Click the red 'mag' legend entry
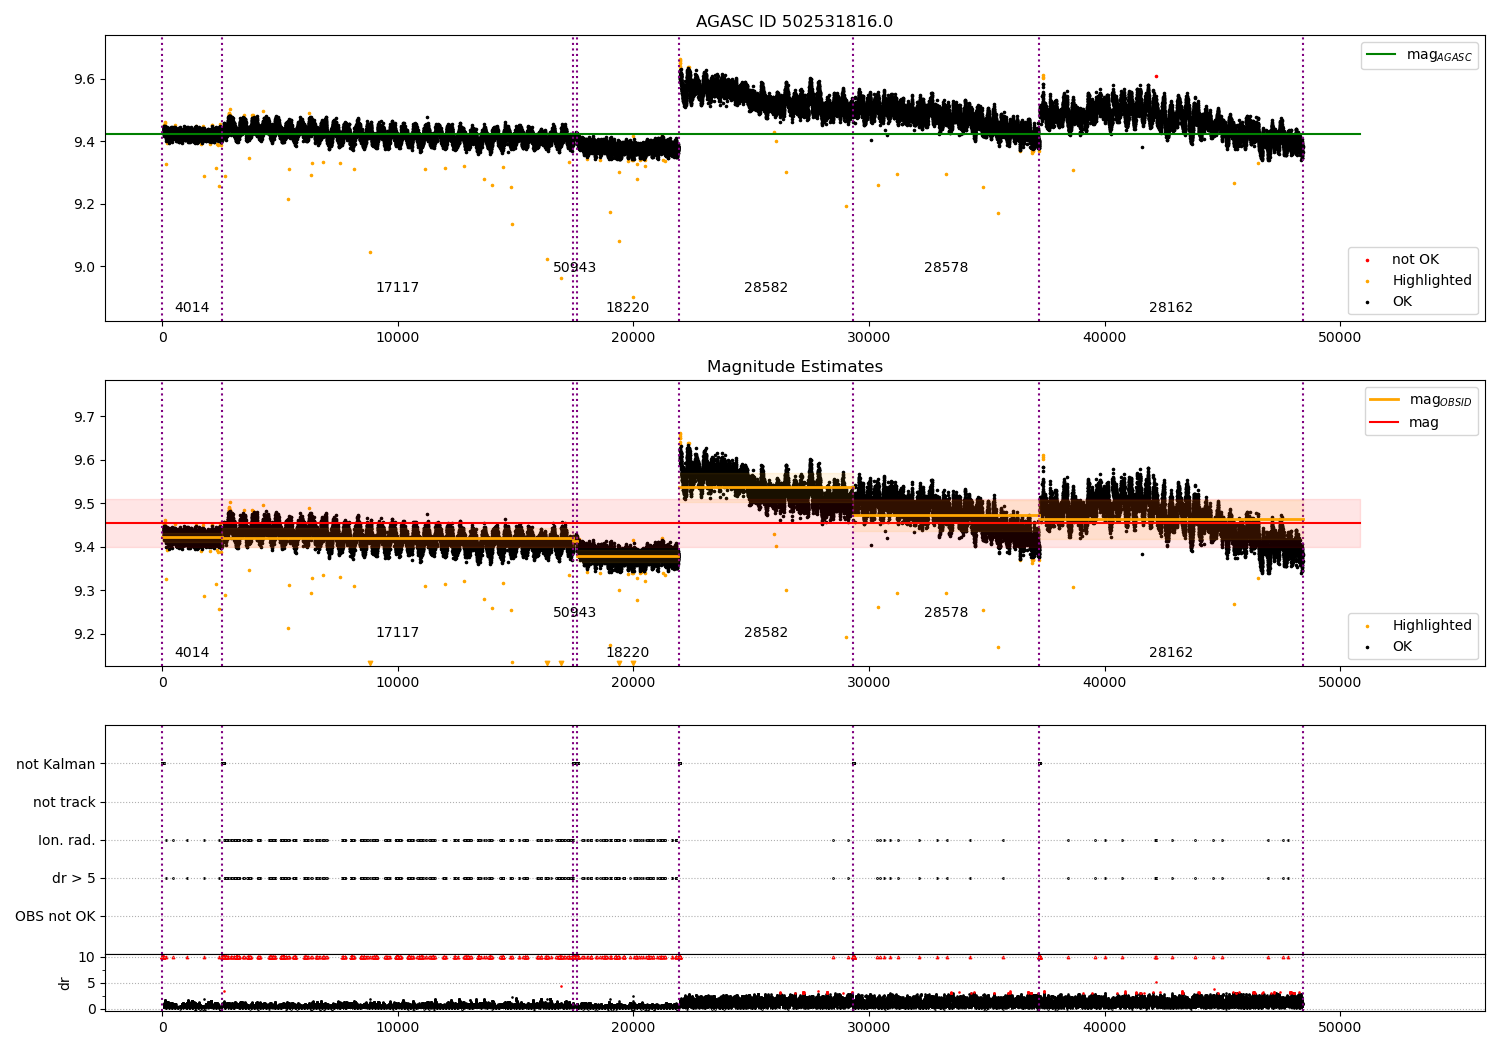1500x1050 pixels. pyautogui.click(x=1404, y=423)
